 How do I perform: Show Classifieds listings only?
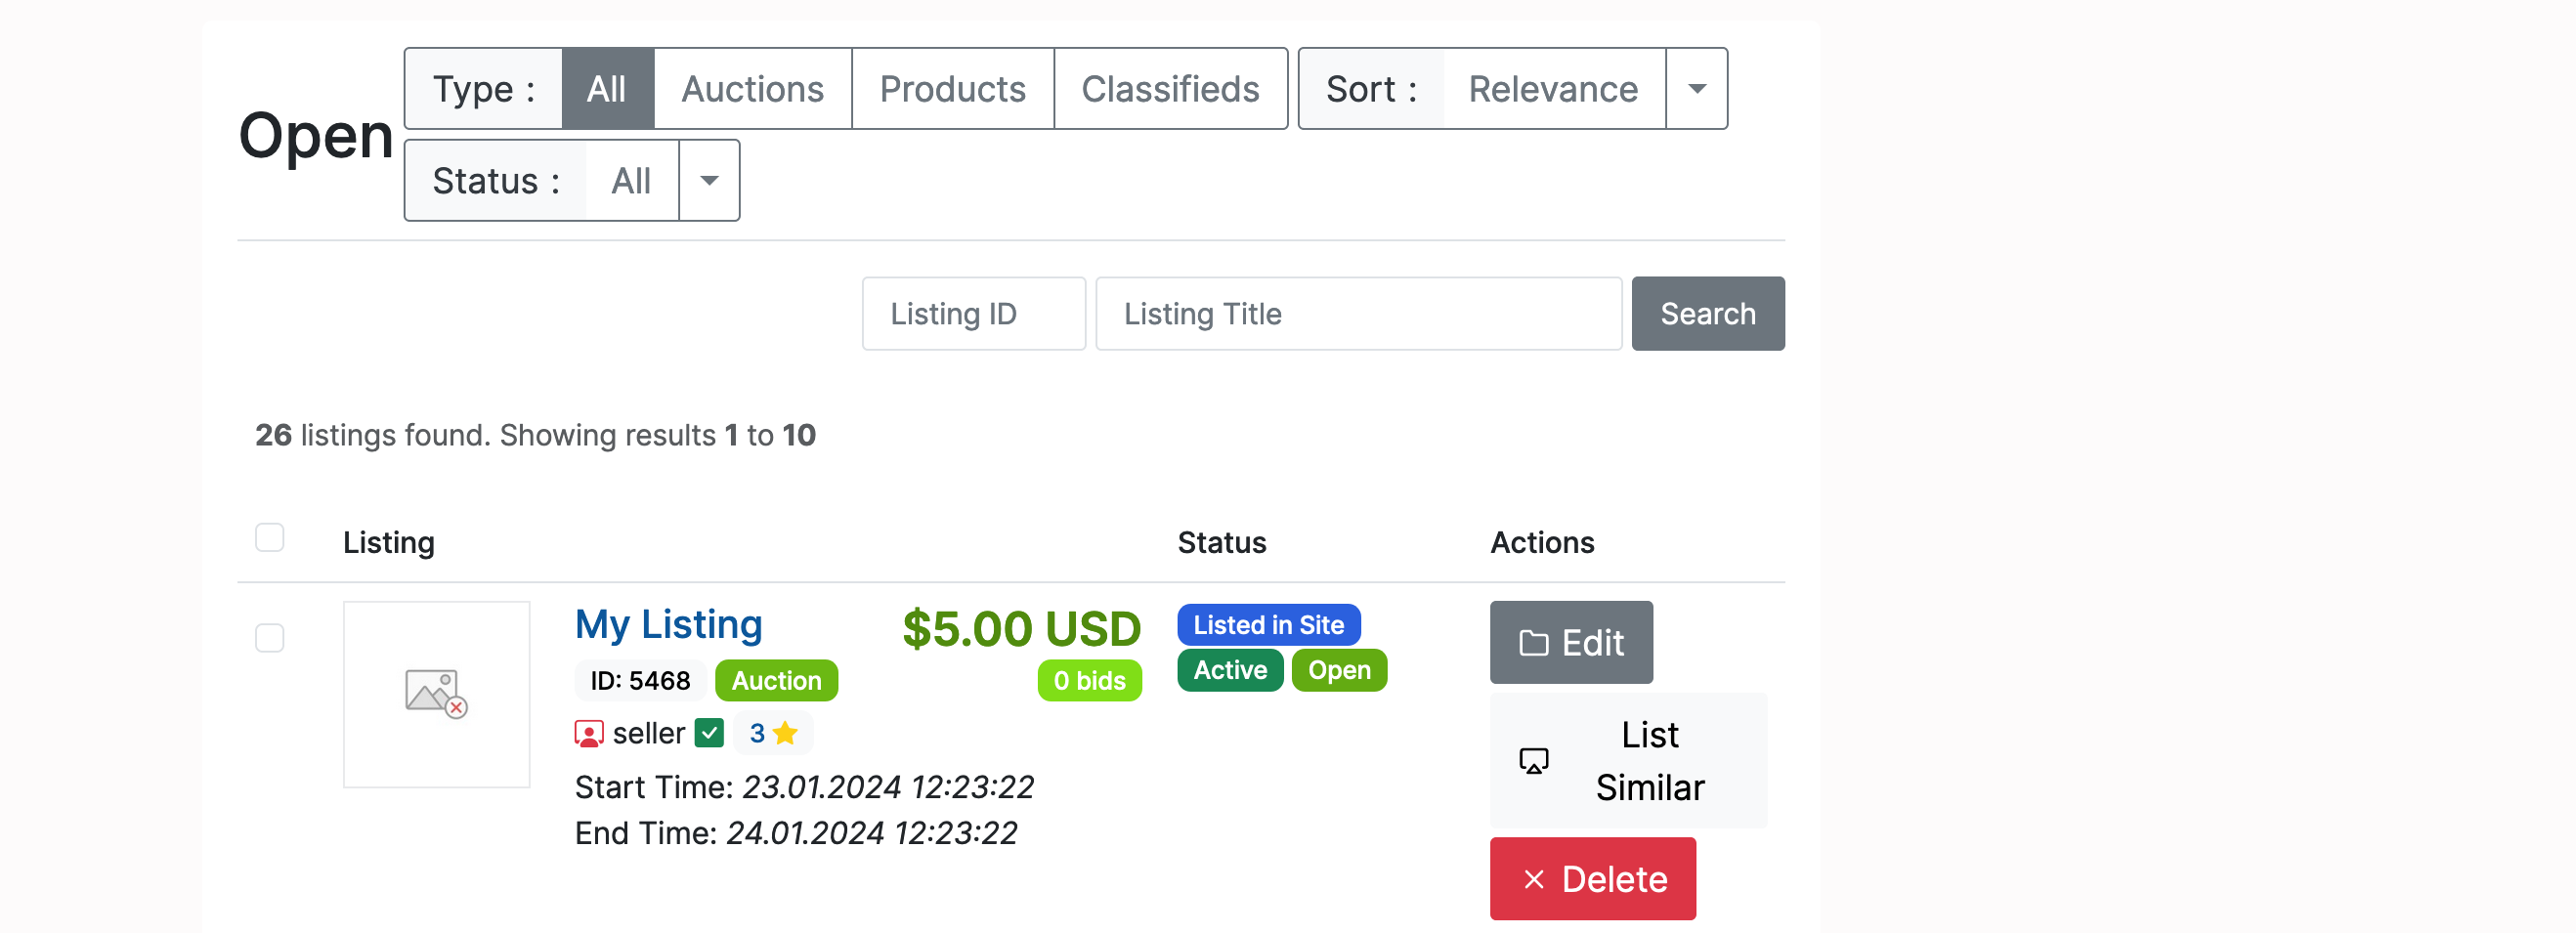(1170, 89)
